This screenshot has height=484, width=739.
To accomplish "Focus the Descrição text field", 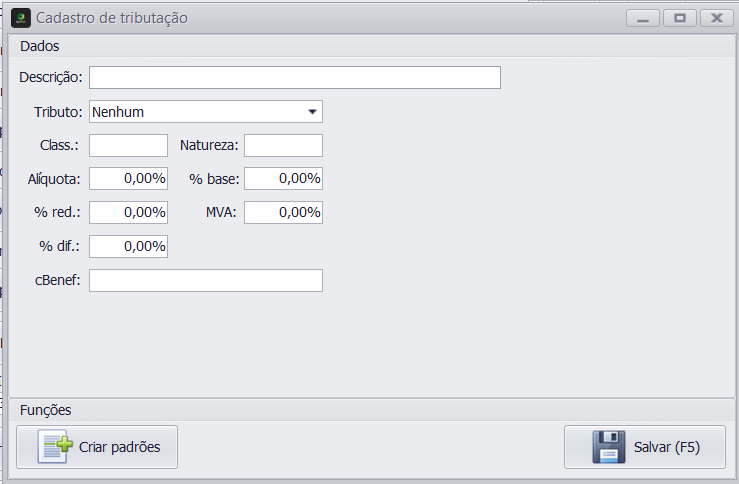I will (x=295, y=77).
